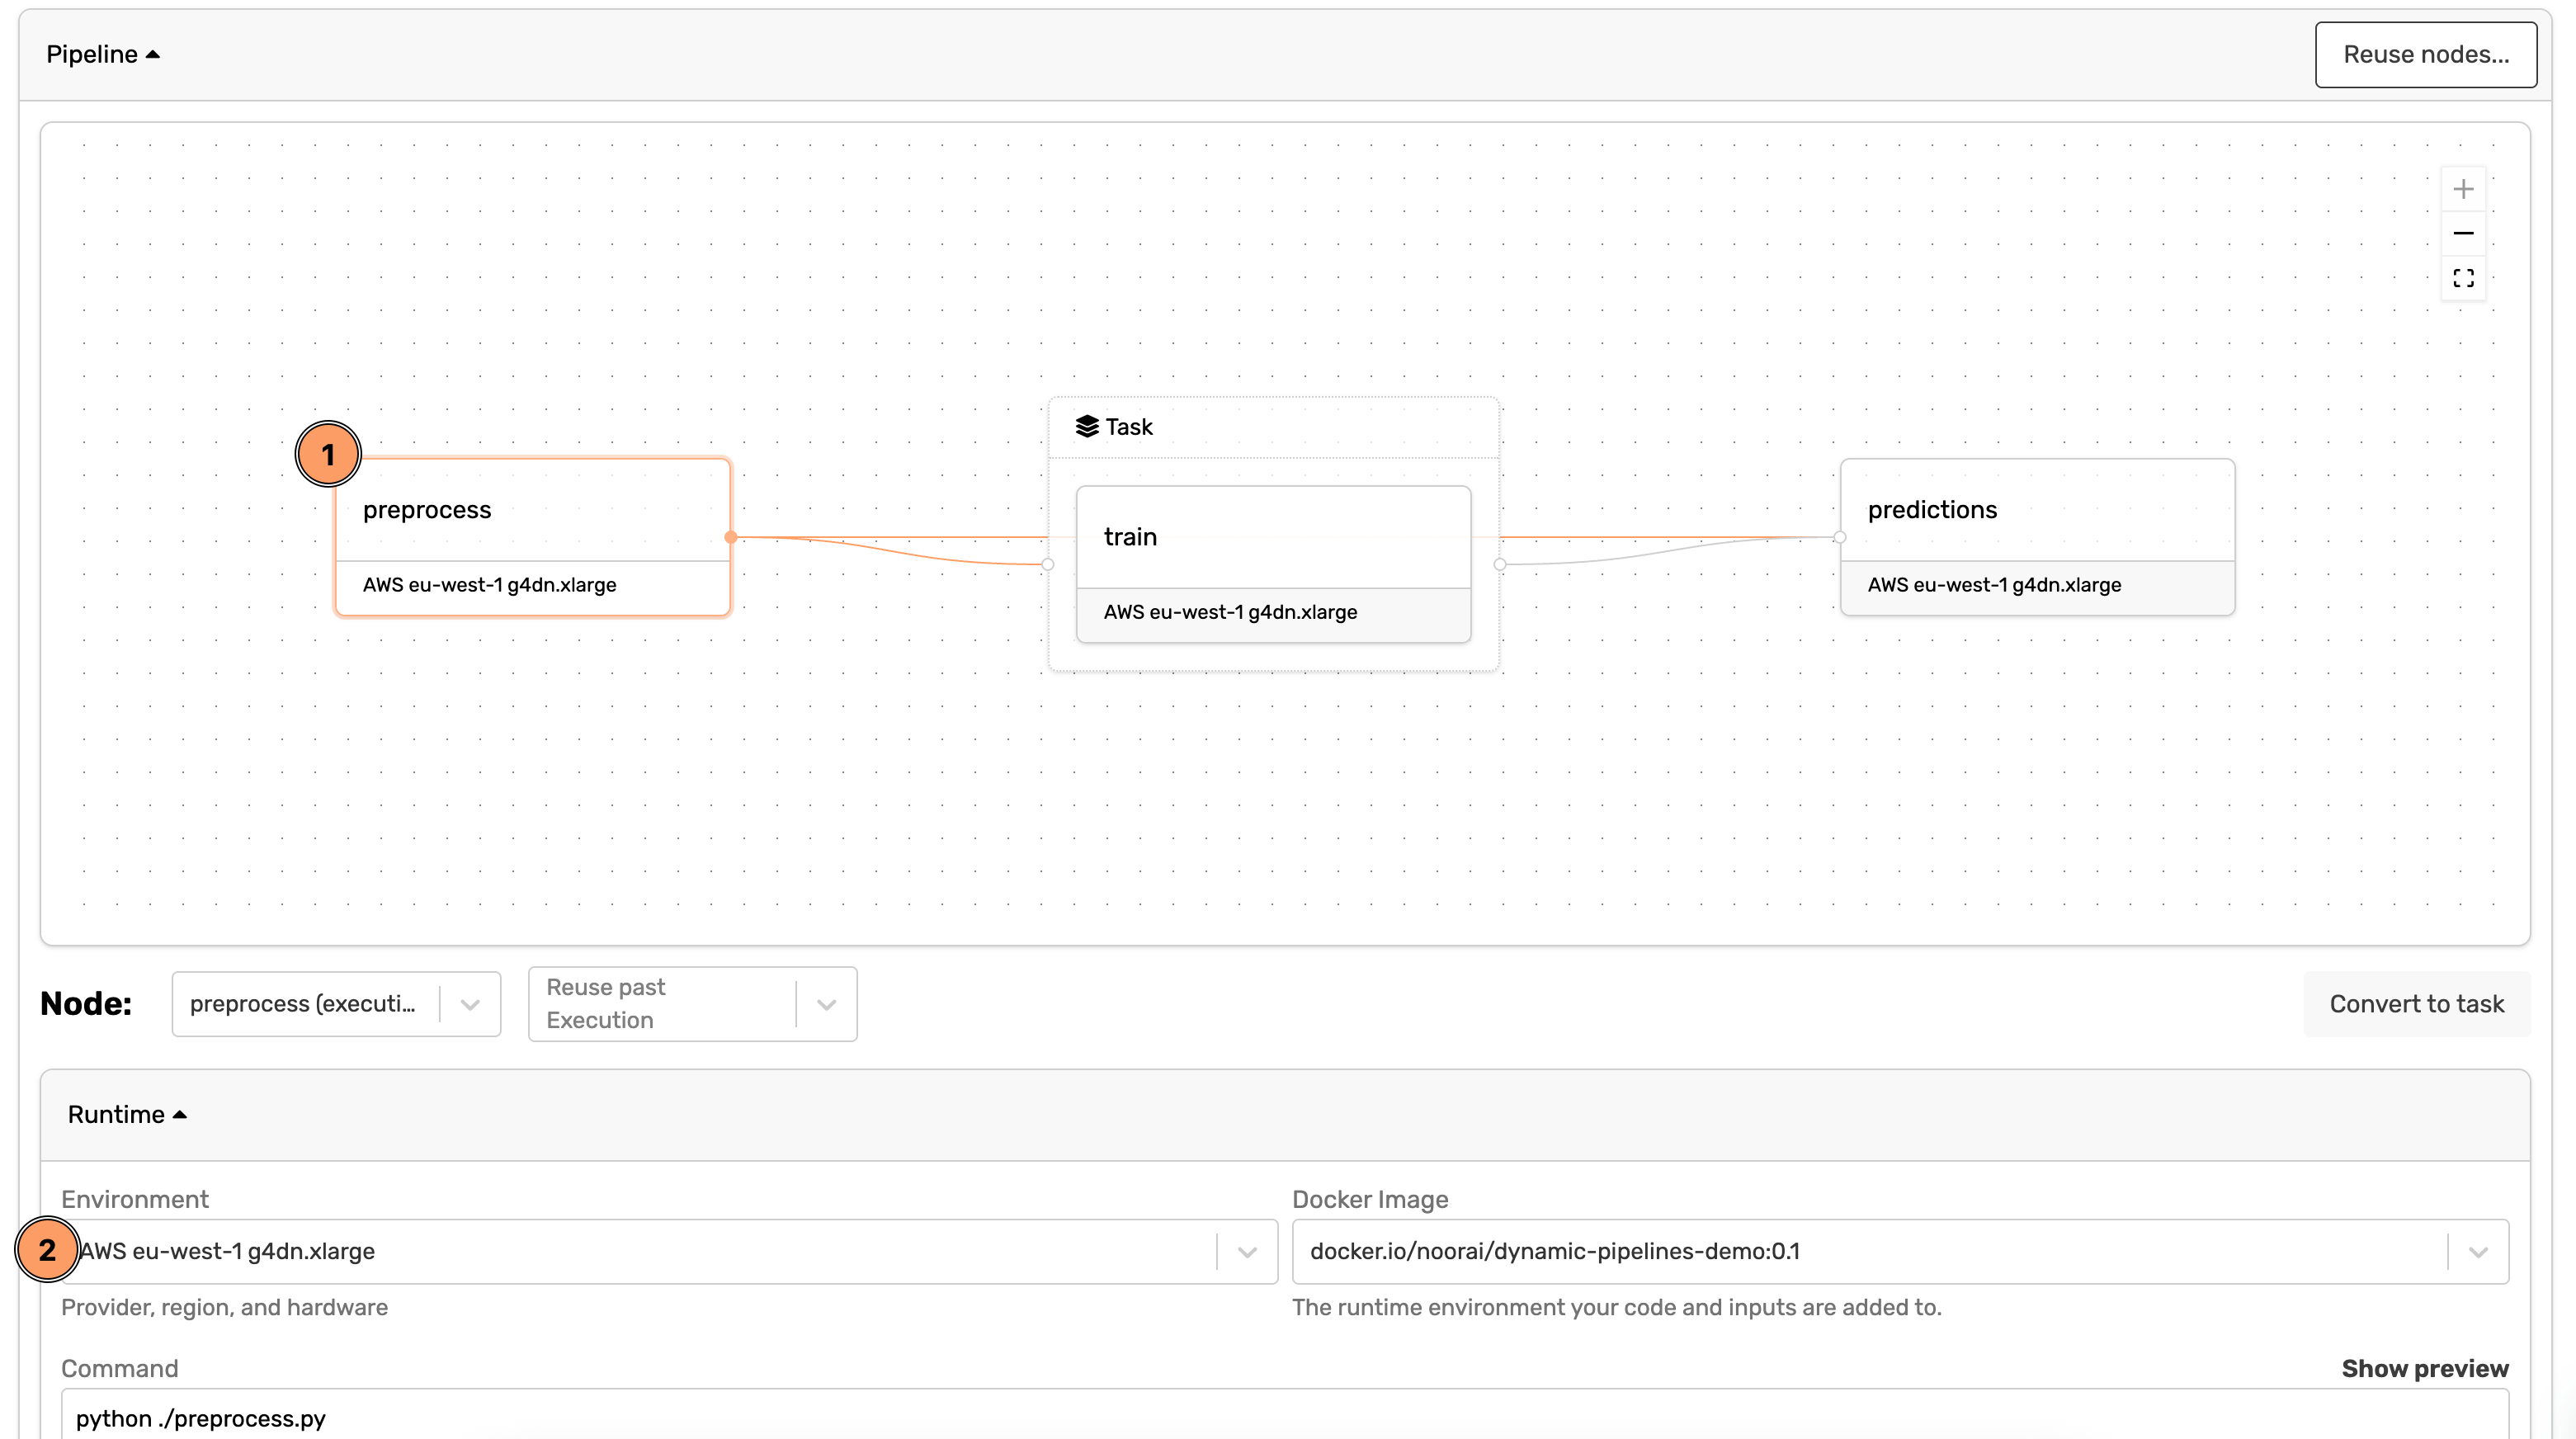Open the Node selector dropdown

(x=470, y=1004)
